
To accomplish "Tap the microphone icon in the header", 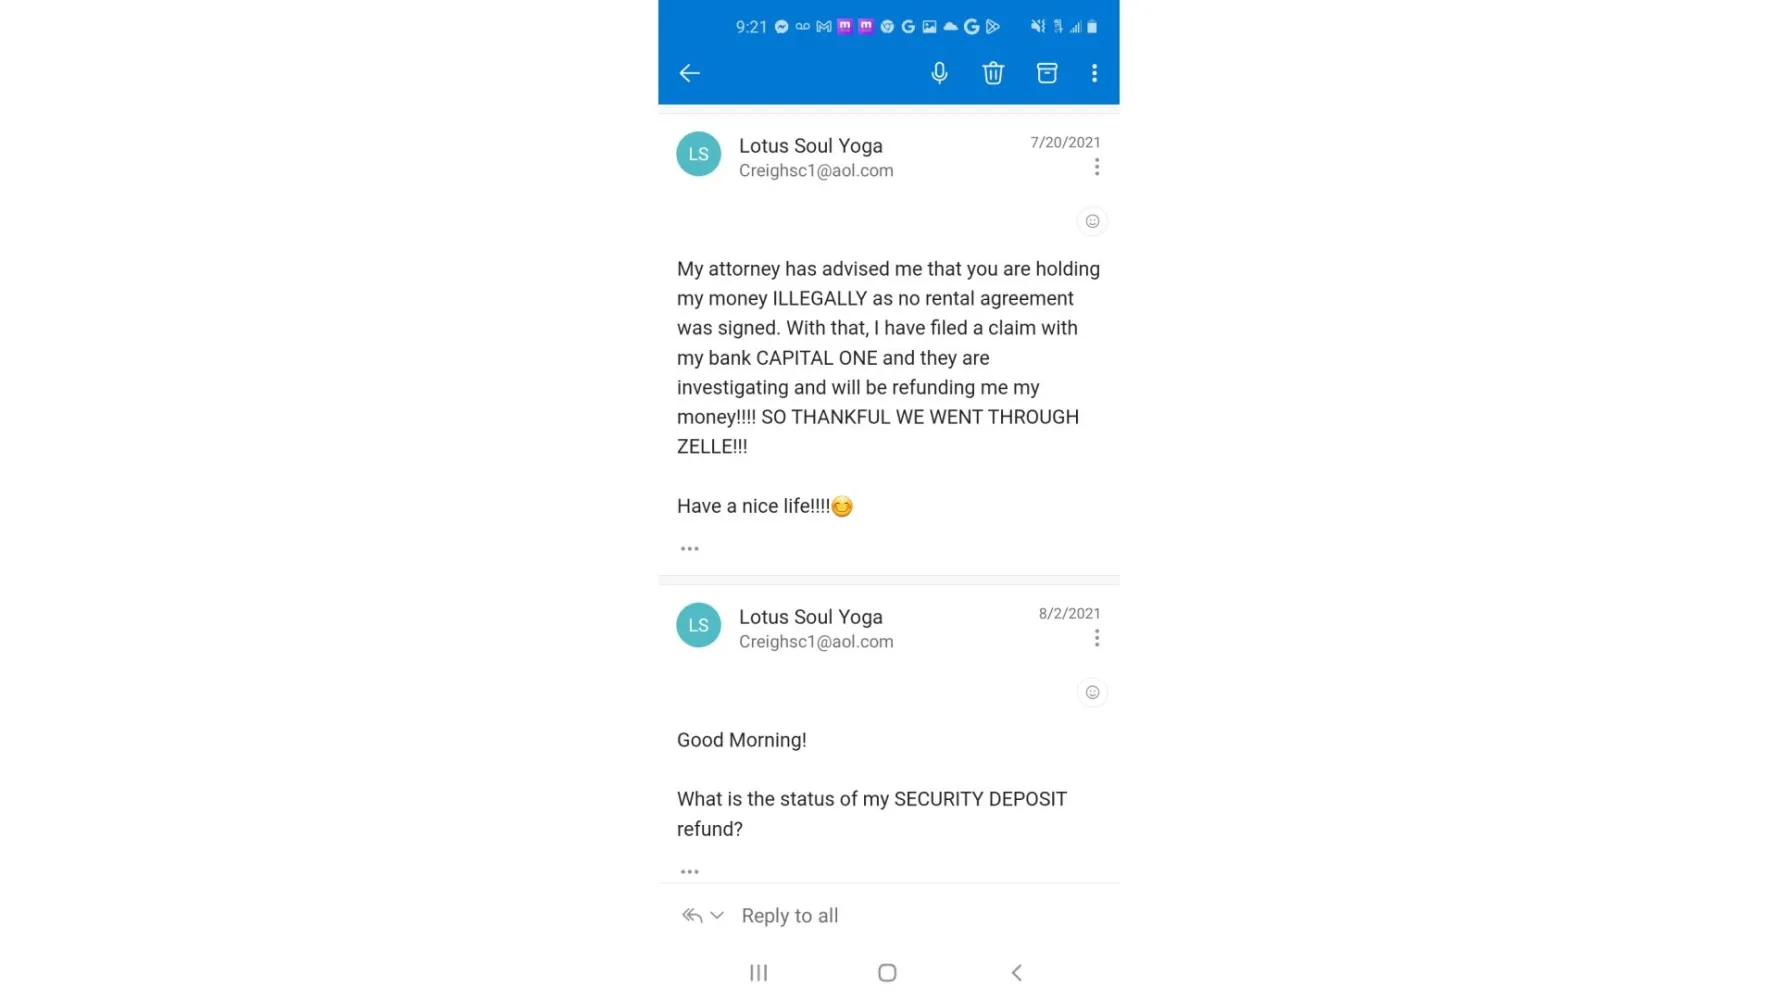I will pyautogui.click(x=939, y=73).
